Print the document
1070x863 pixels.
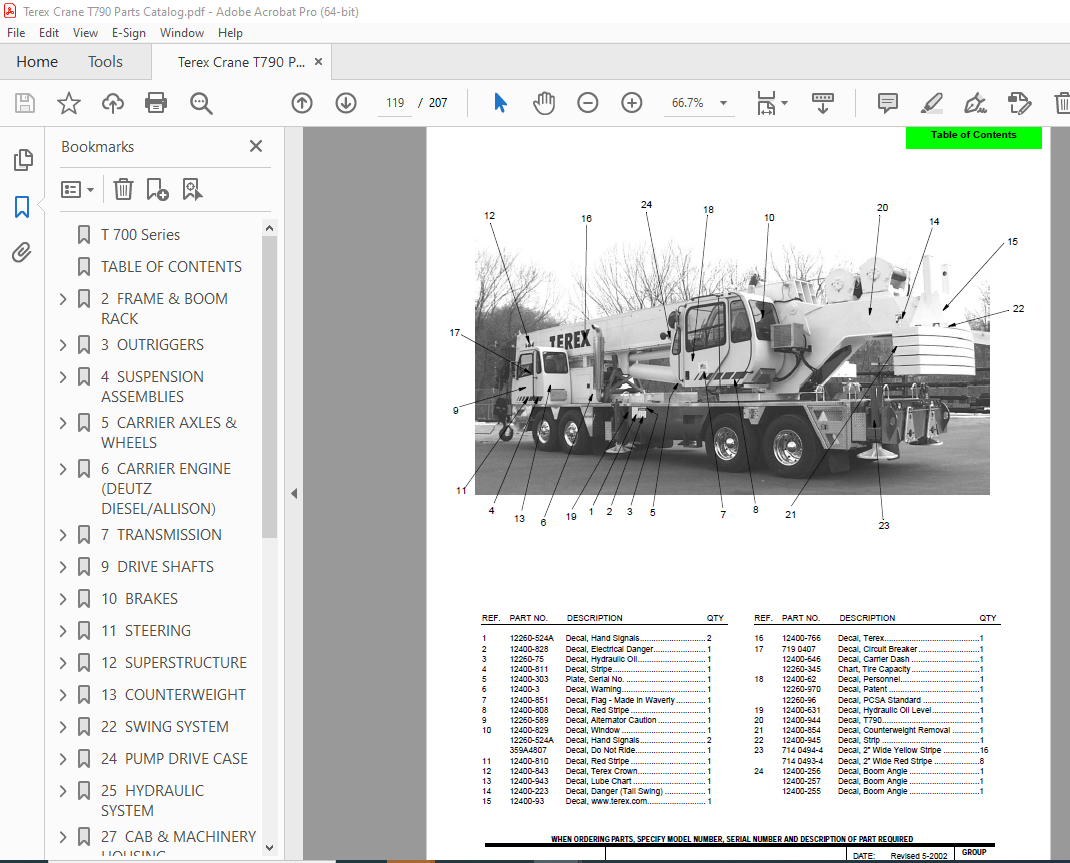click(x=156, y=103)
